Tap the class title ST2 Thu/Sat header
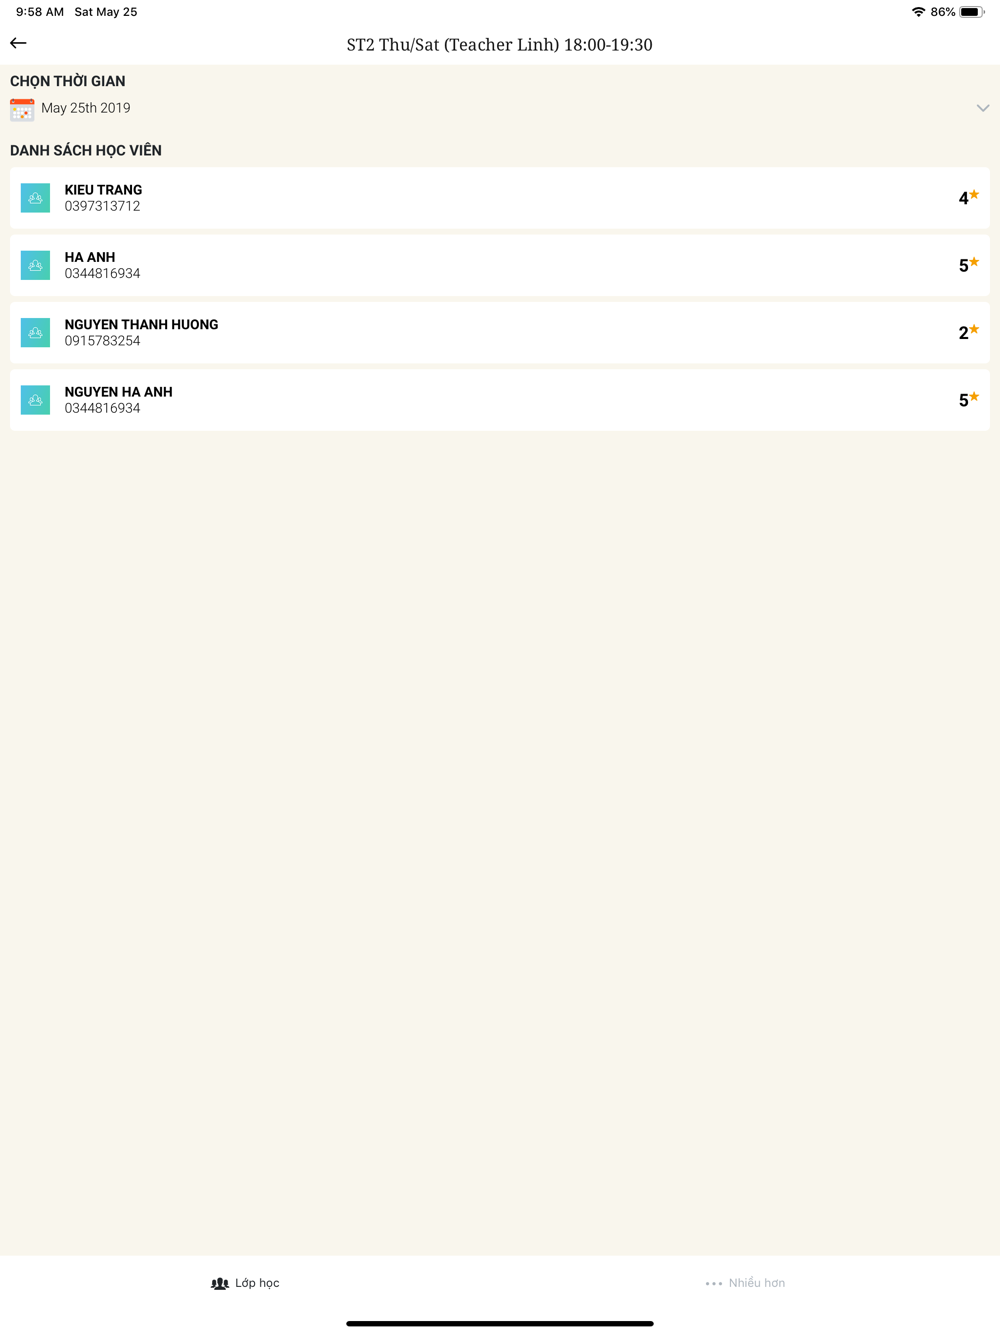Image resolution: width=1000 pixels, height=1334 pixels. [499, 45]
